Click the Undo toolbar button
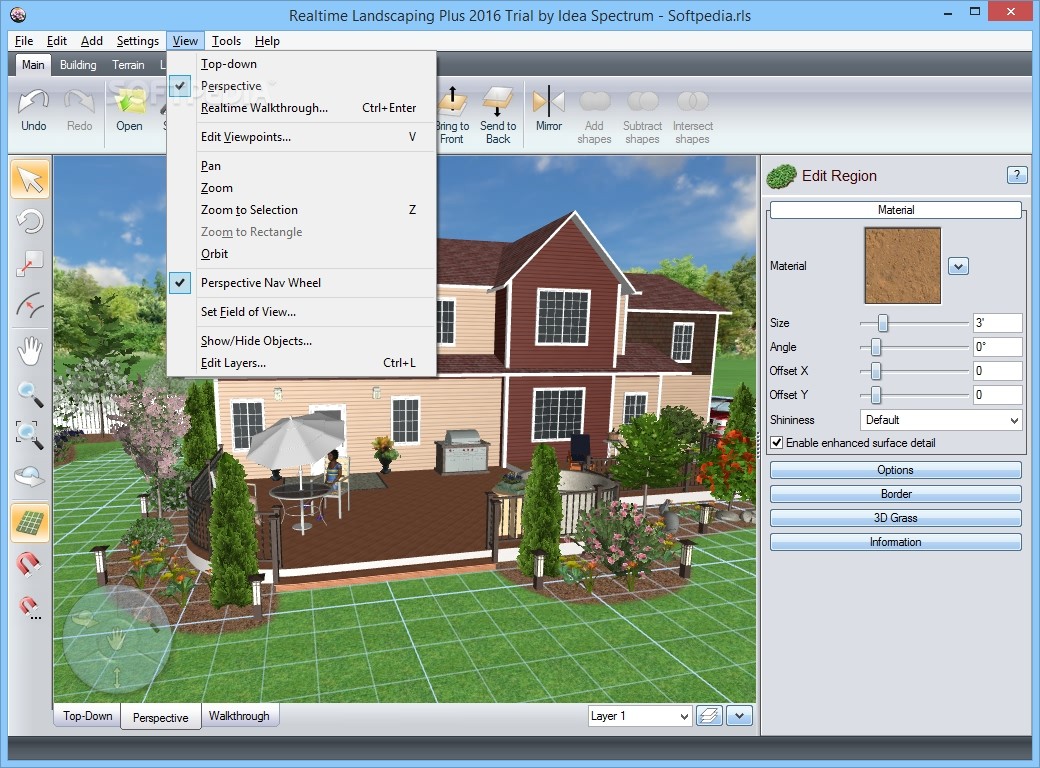Image resolution: width=1040 pixels, height=768 pixels. tap(33, 111)
